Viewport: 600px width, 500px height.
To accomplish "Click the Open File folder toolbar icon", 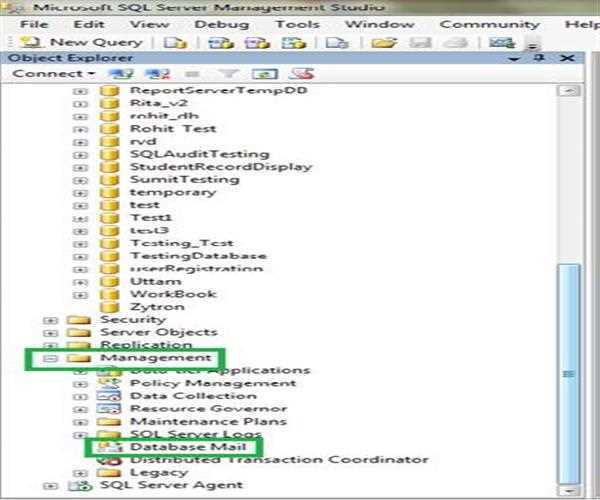I will 379,43.
